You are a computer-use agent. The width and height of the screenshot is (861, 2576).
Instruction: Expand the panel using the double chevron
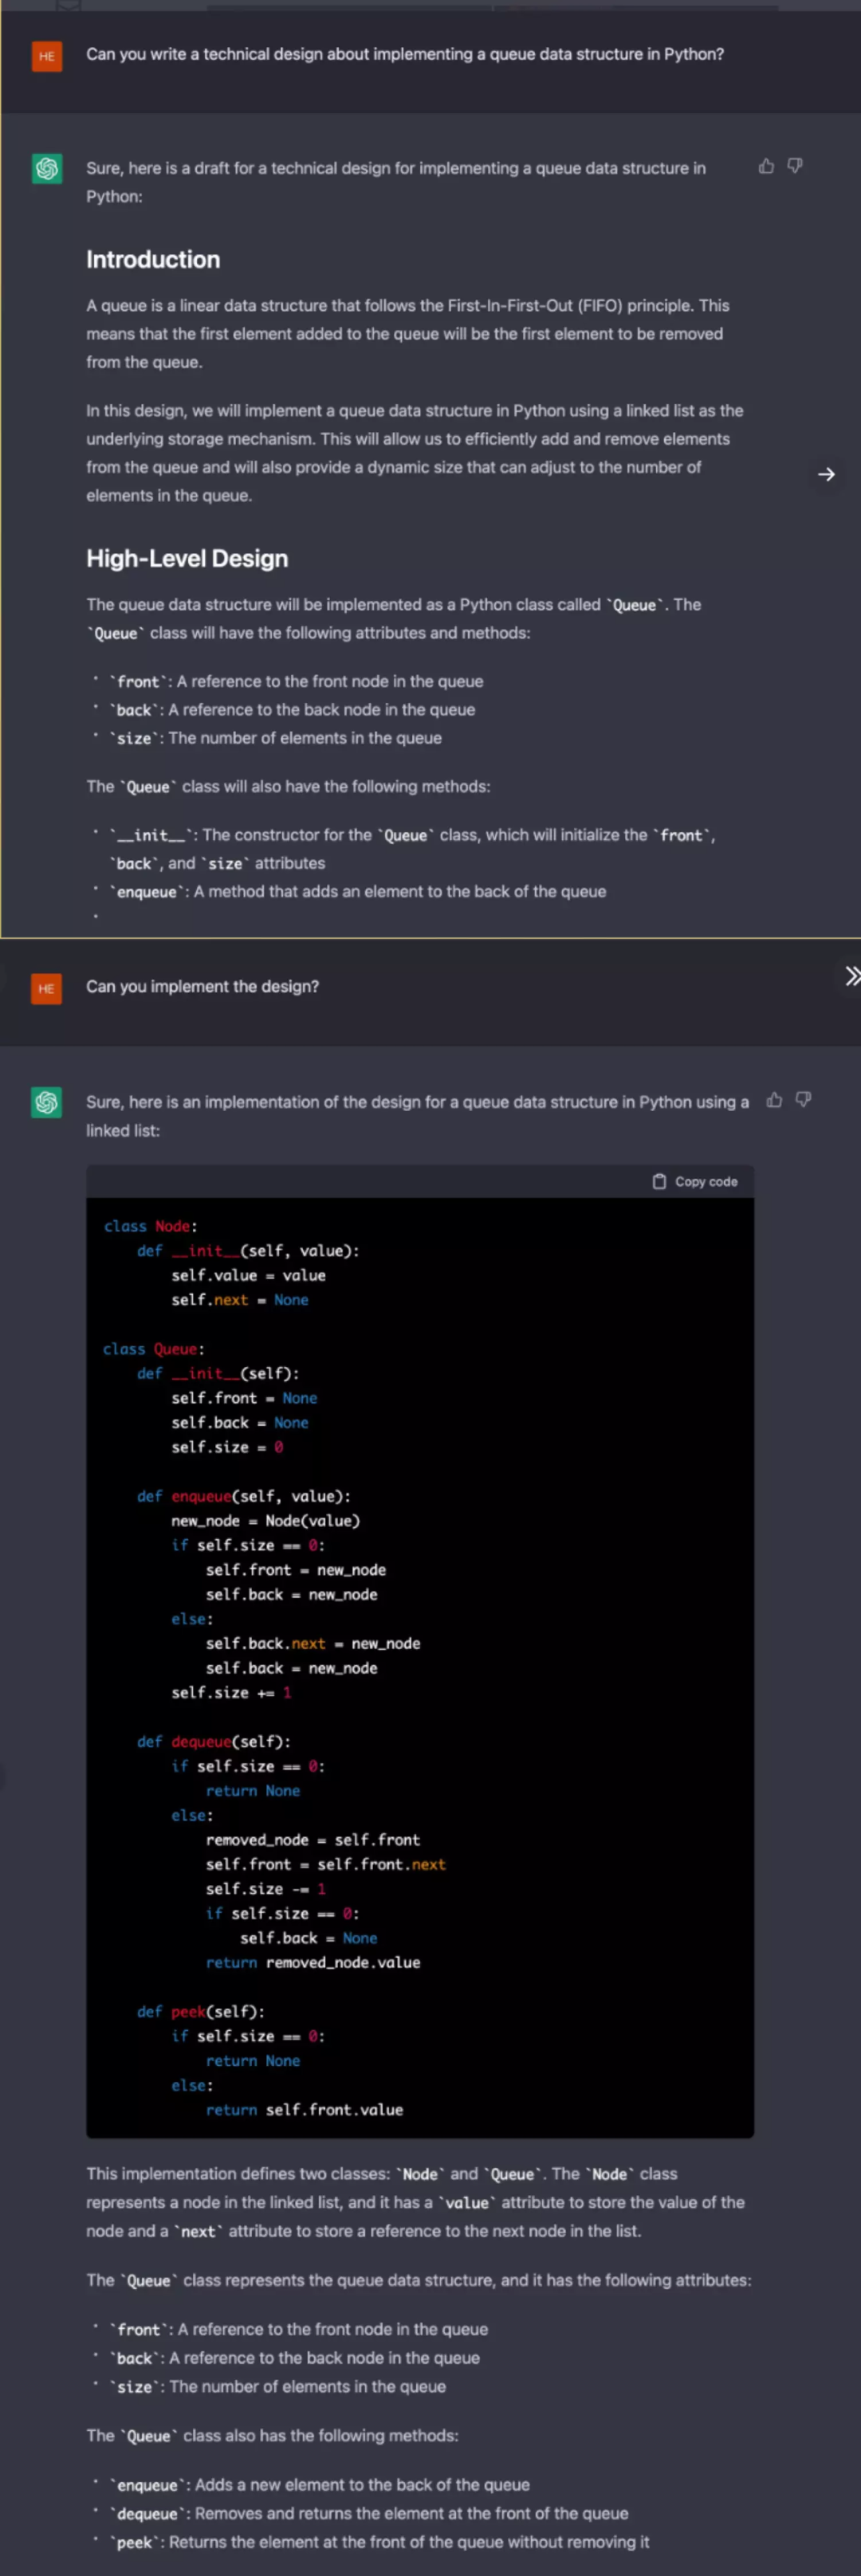(x=852, y=976)
